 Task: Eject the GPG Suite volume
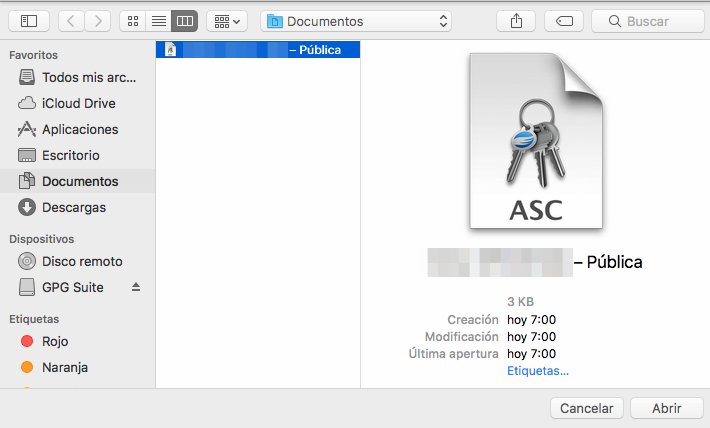point(136,287)
